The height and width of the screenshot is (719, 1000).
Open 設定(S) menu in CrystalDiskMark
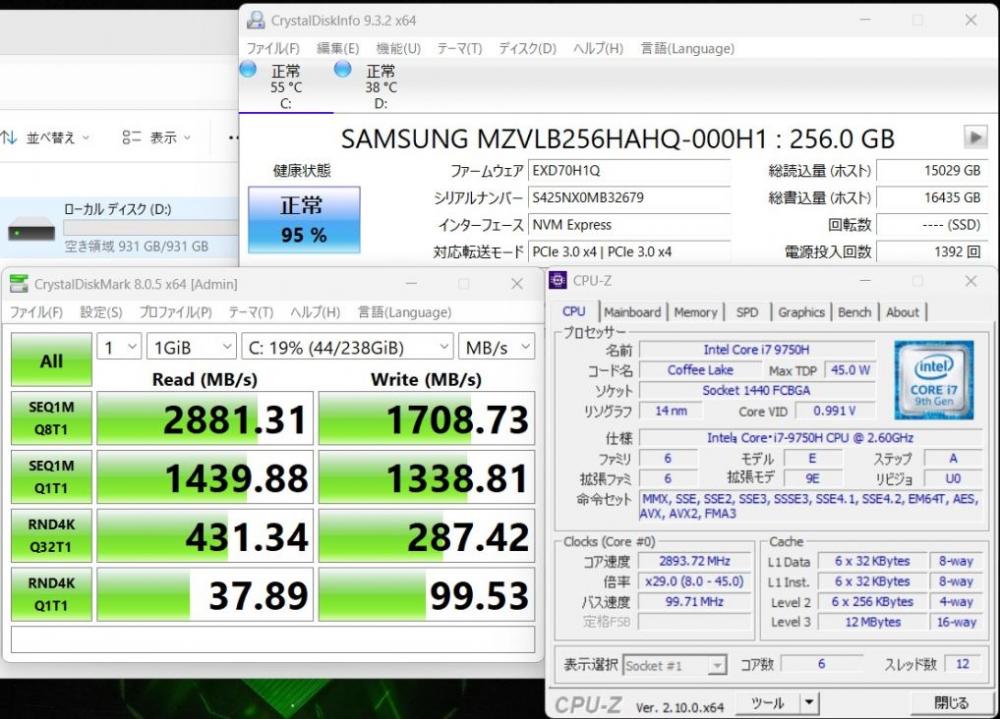coord(101,312)
